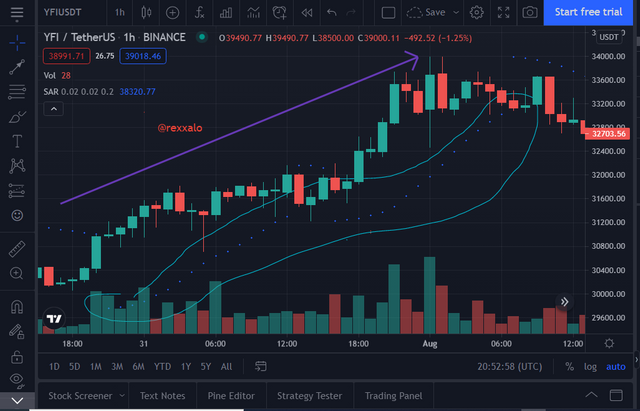The height and width of the screenshot is (411, 640).
Task: Add a compare symbol with plus icon
Action: click(x=172, y=13)
